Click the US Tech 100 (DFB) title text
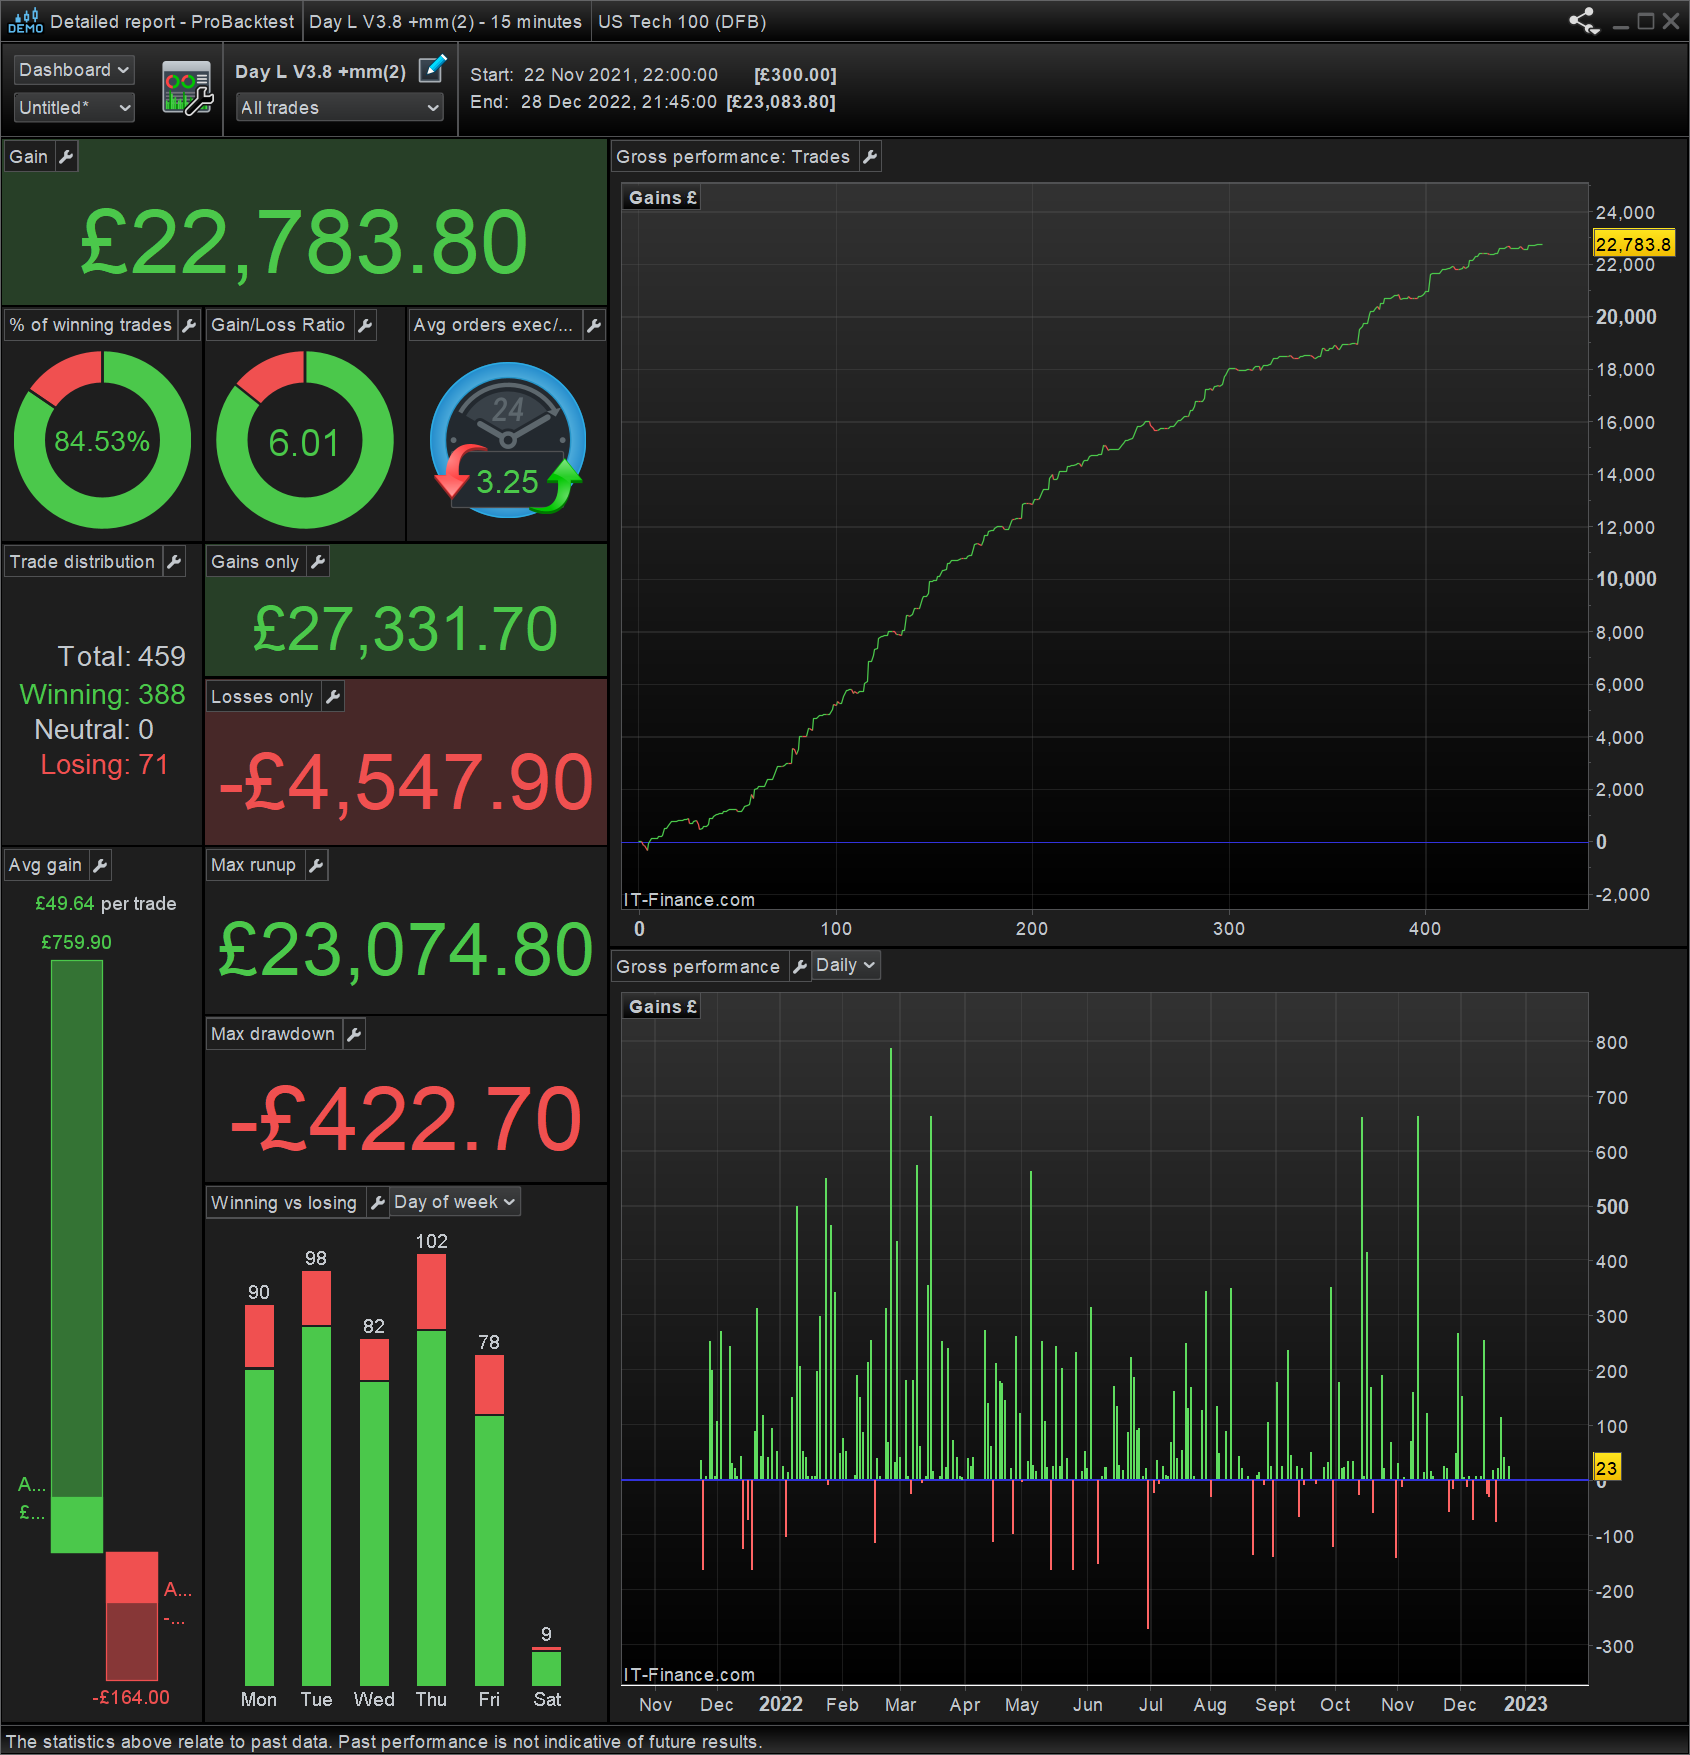 (682, 22)
